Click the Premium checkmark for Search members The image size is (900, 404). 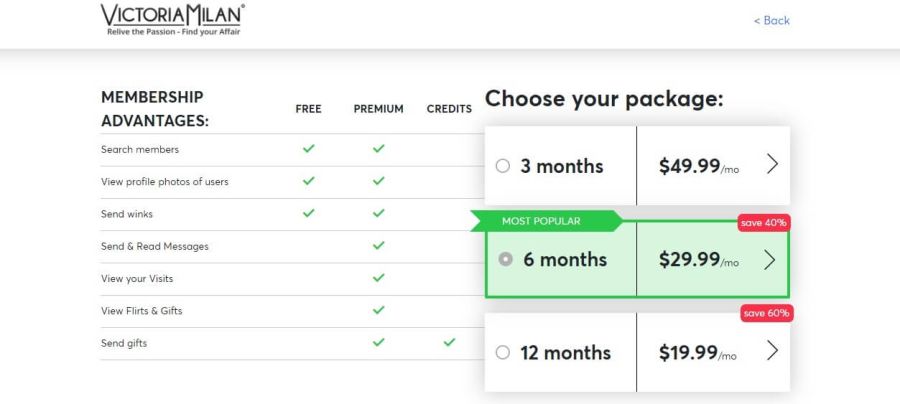(378, 149)
